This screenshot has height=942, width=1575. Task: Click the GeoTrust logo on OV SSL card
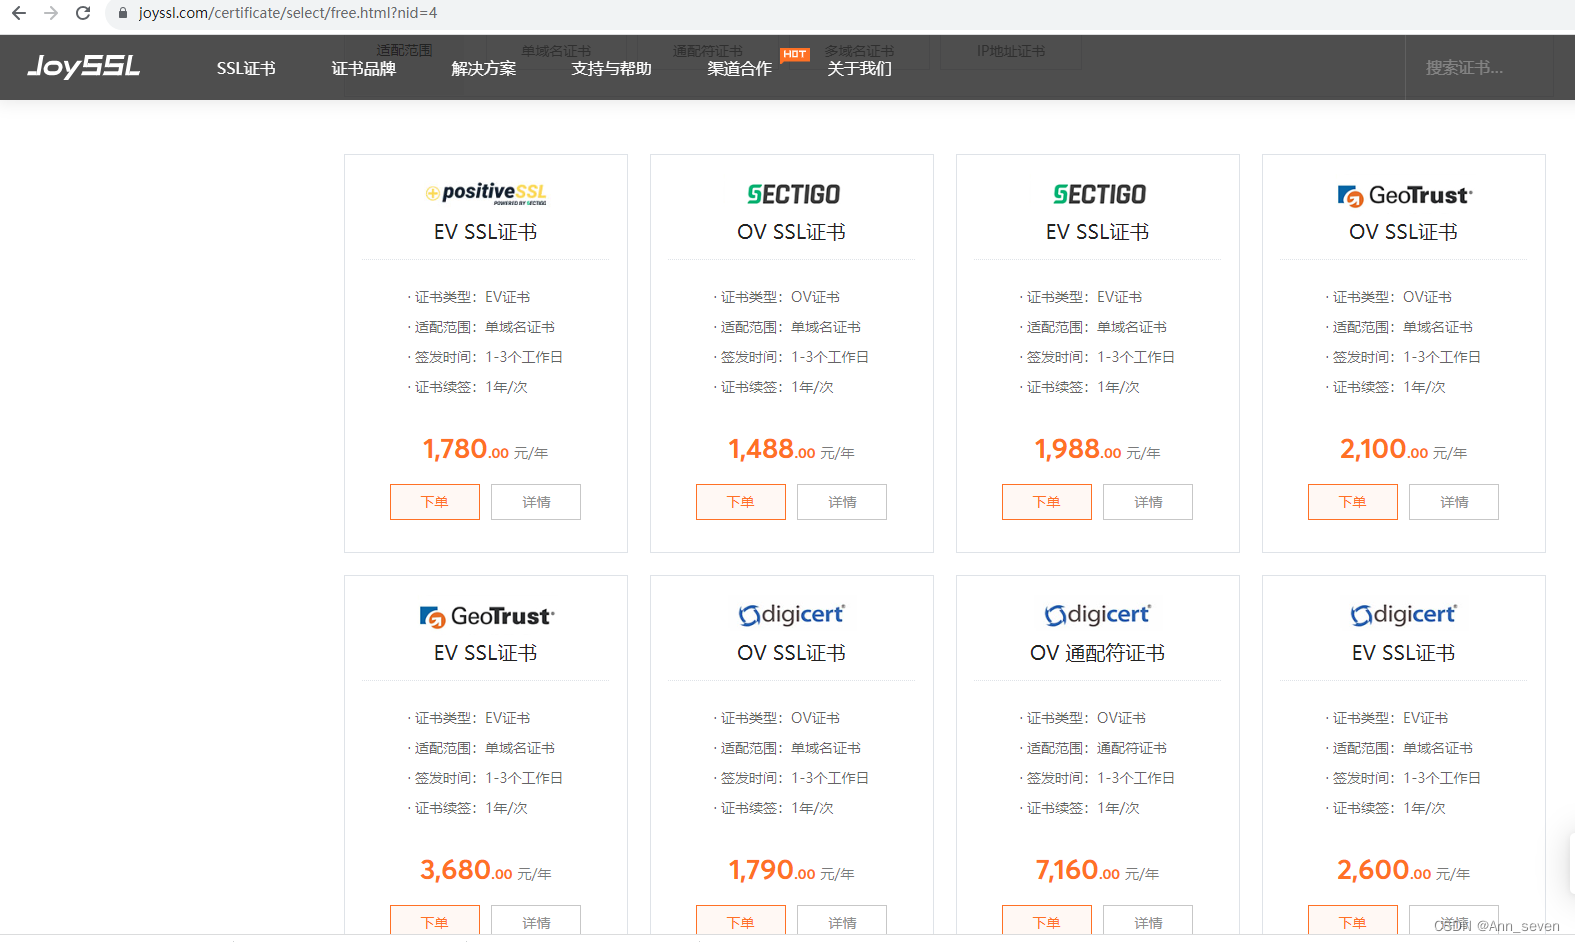coord(1405,195)
